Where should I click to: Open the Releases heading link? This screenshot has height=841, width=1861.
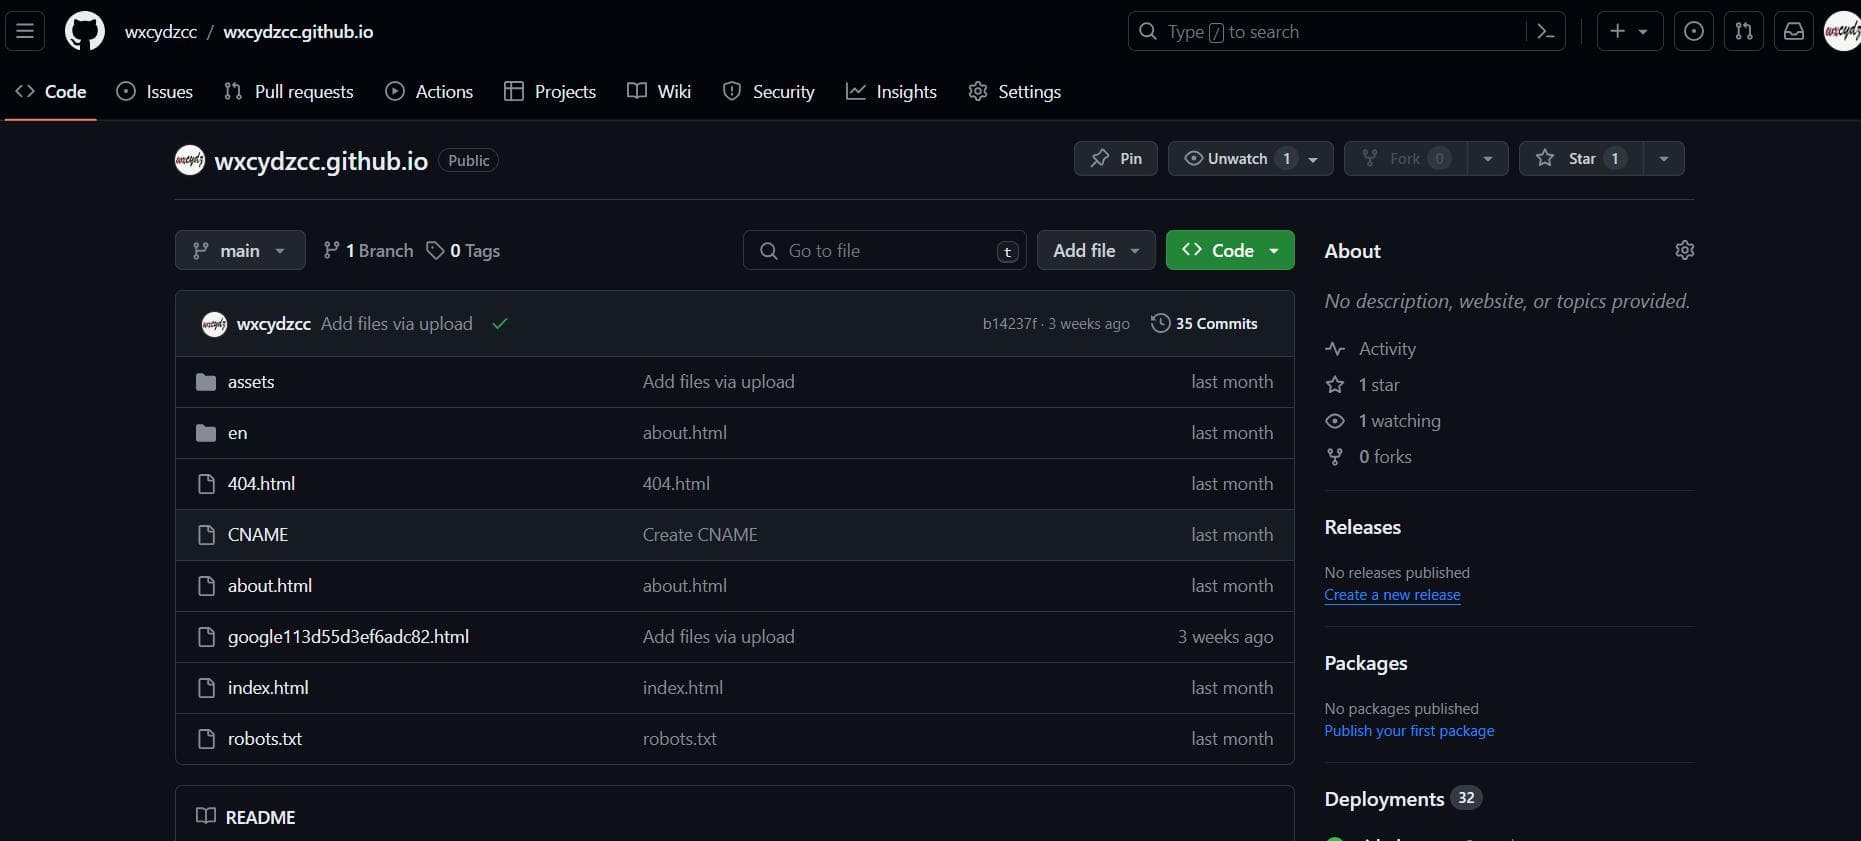tap(1362, 527)
